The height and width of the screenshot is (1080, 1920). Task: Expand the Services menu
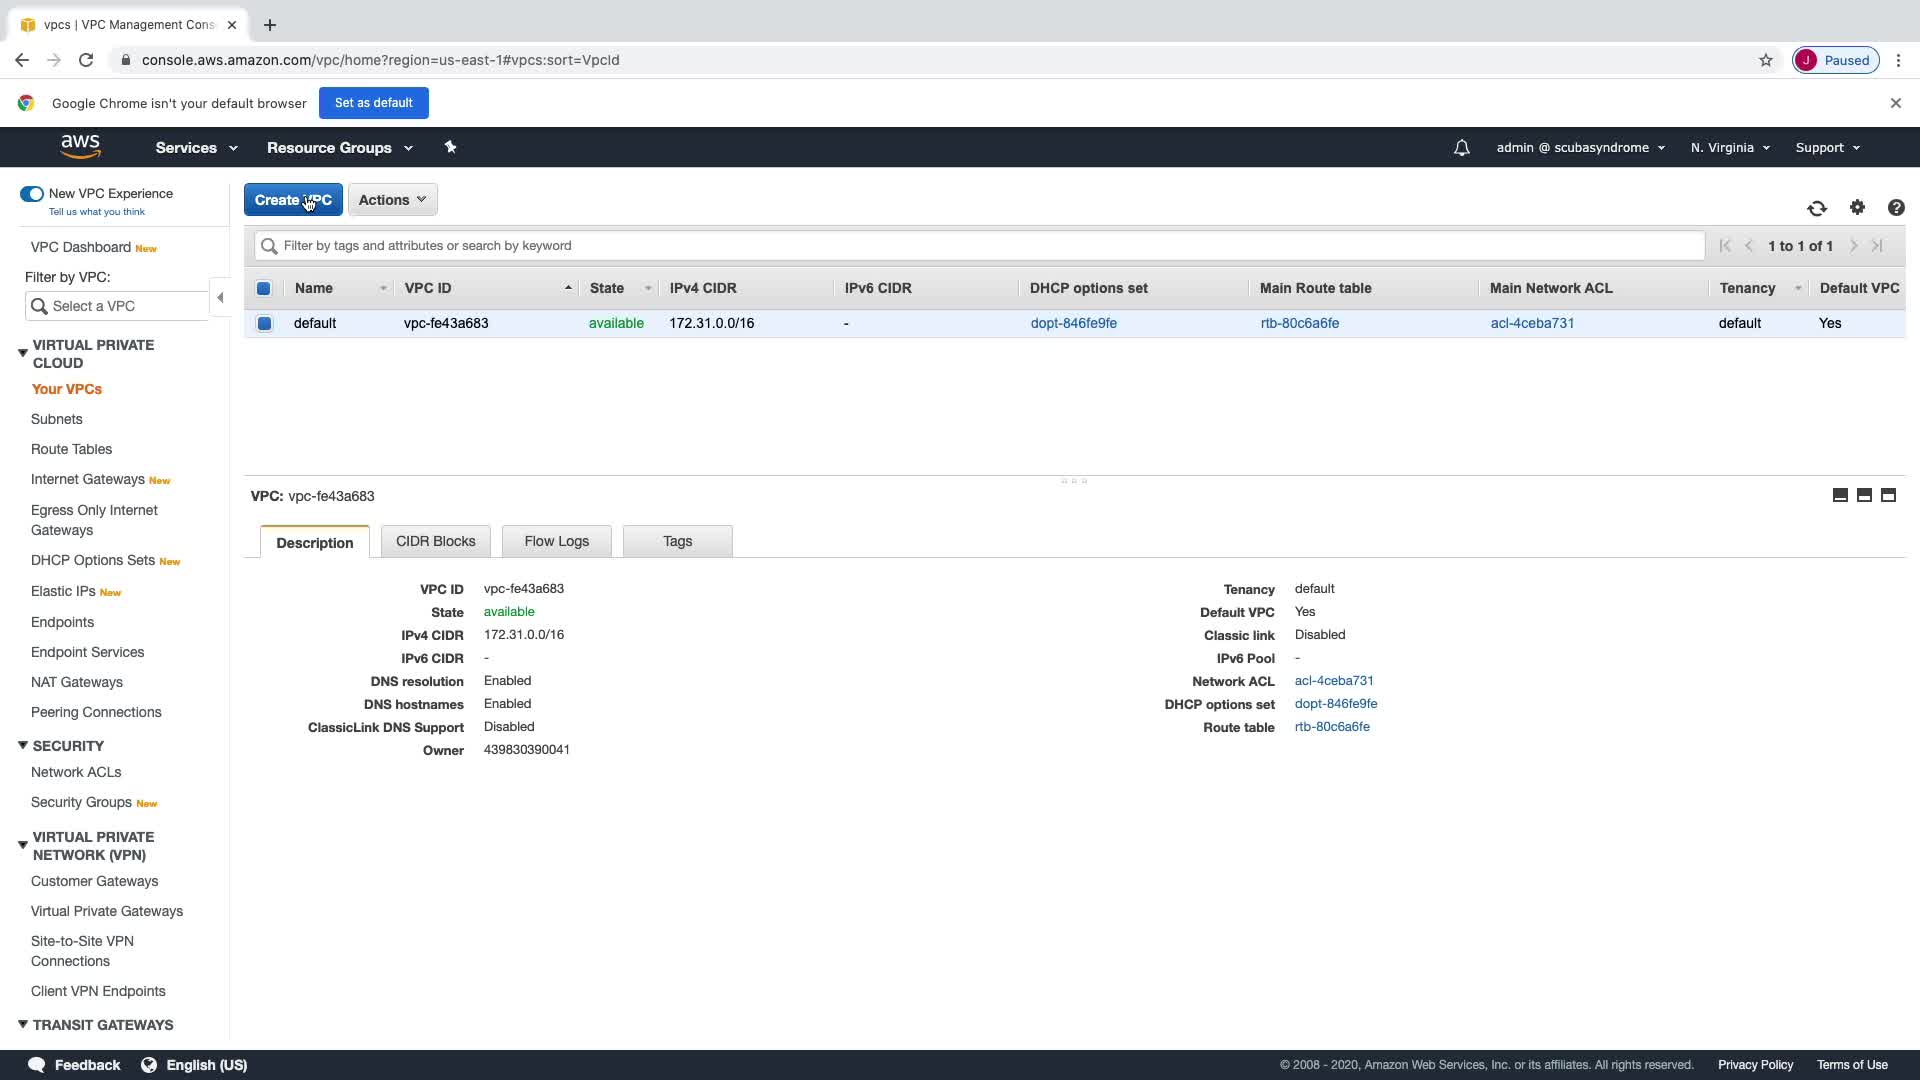196,148
